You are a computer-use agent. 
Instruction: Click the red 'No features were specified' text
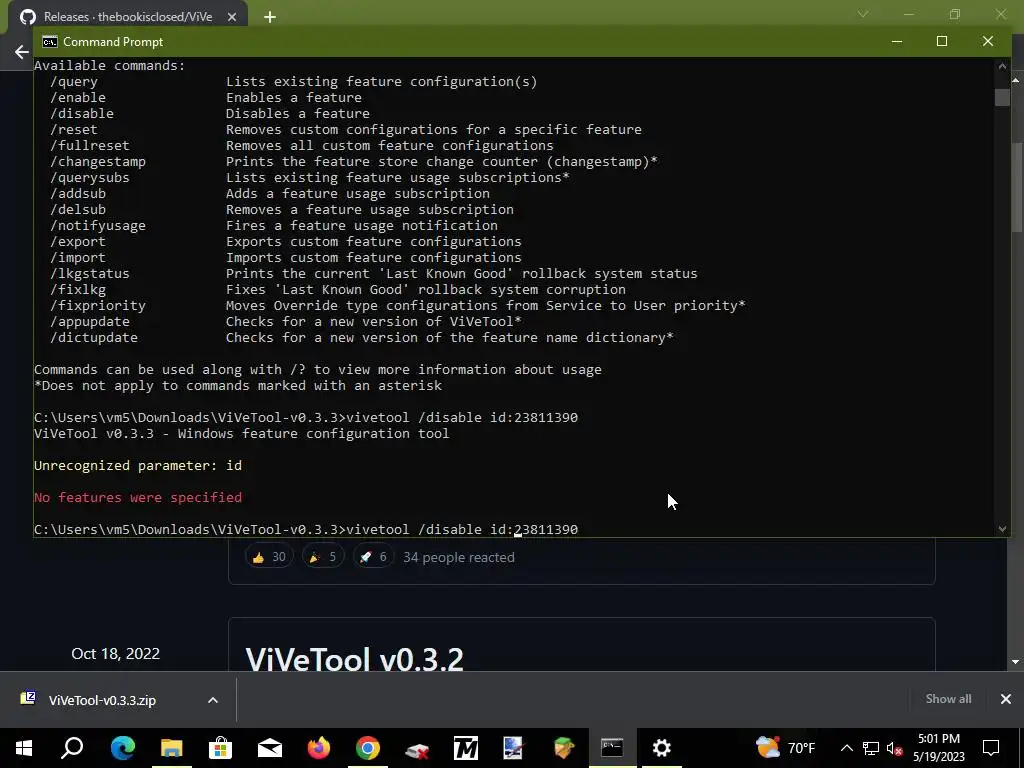(138, 498)
